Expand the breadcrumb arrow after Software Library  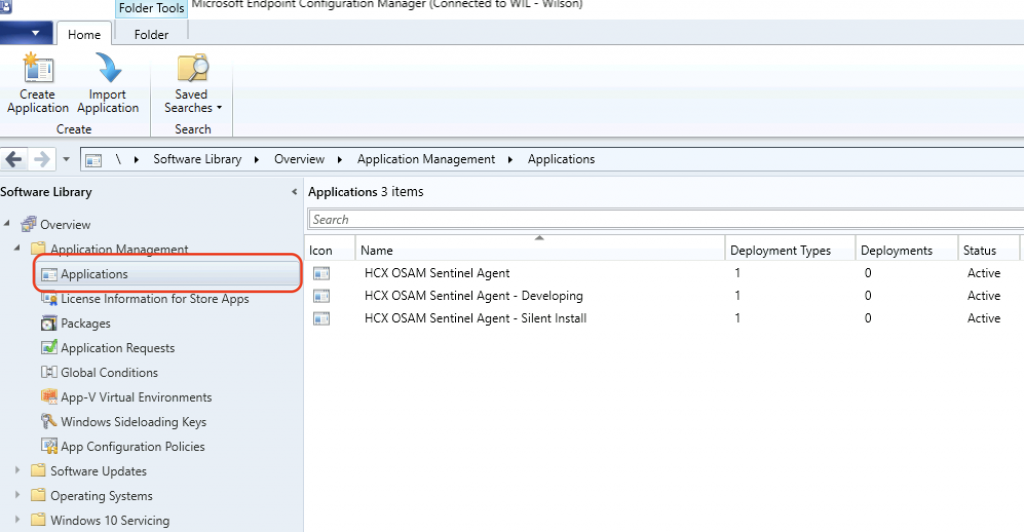(257, 160)
